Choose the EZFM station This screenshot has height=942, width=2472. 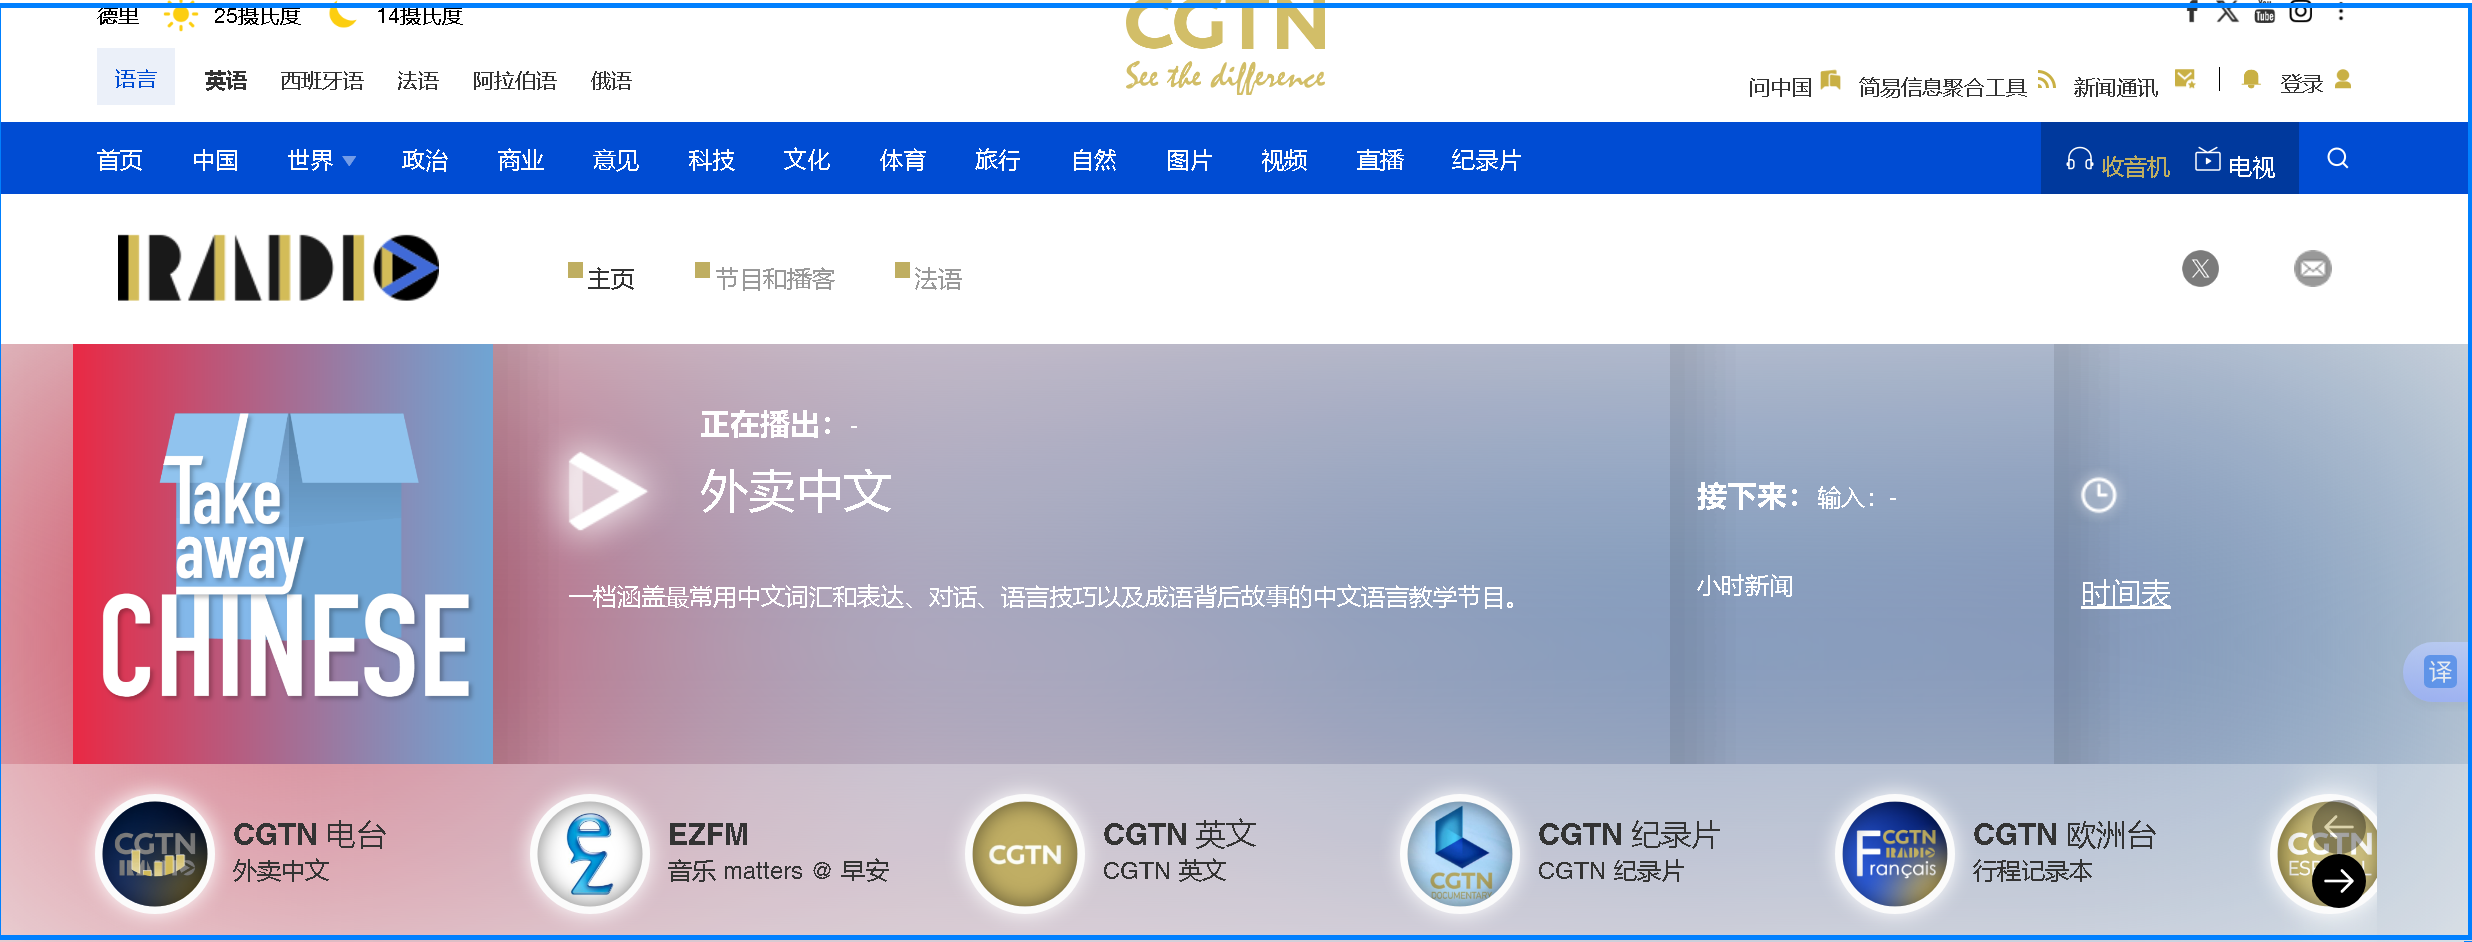pos(590,853)
